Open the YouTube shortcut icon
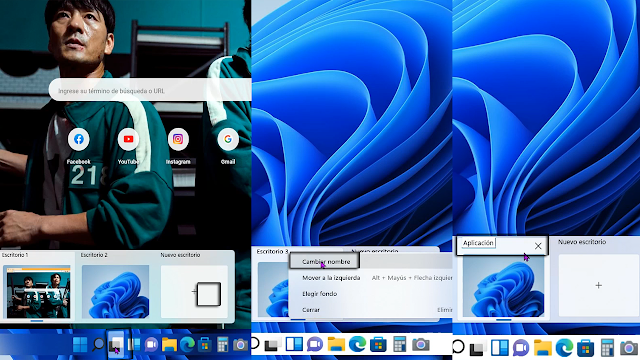640x360 pixels. click(x=128, y=139)
